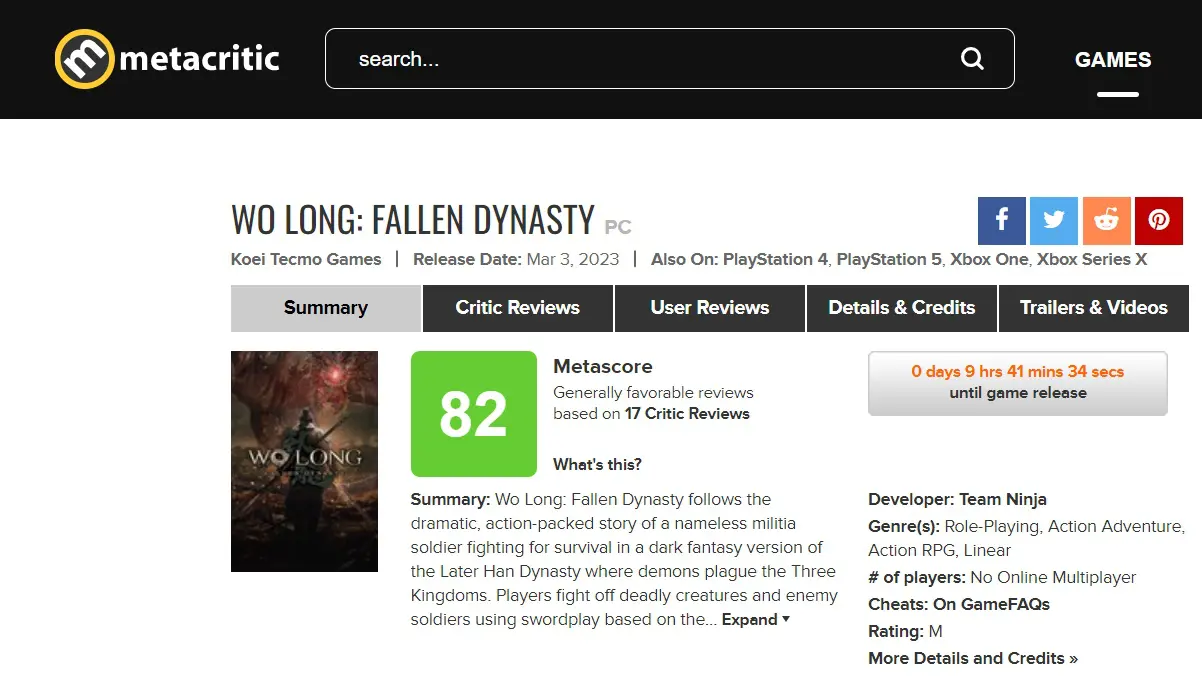This screenshot has height=676, width=1202.
Task: Click the Wo Long cover art thumbnail
Action: 304,461
